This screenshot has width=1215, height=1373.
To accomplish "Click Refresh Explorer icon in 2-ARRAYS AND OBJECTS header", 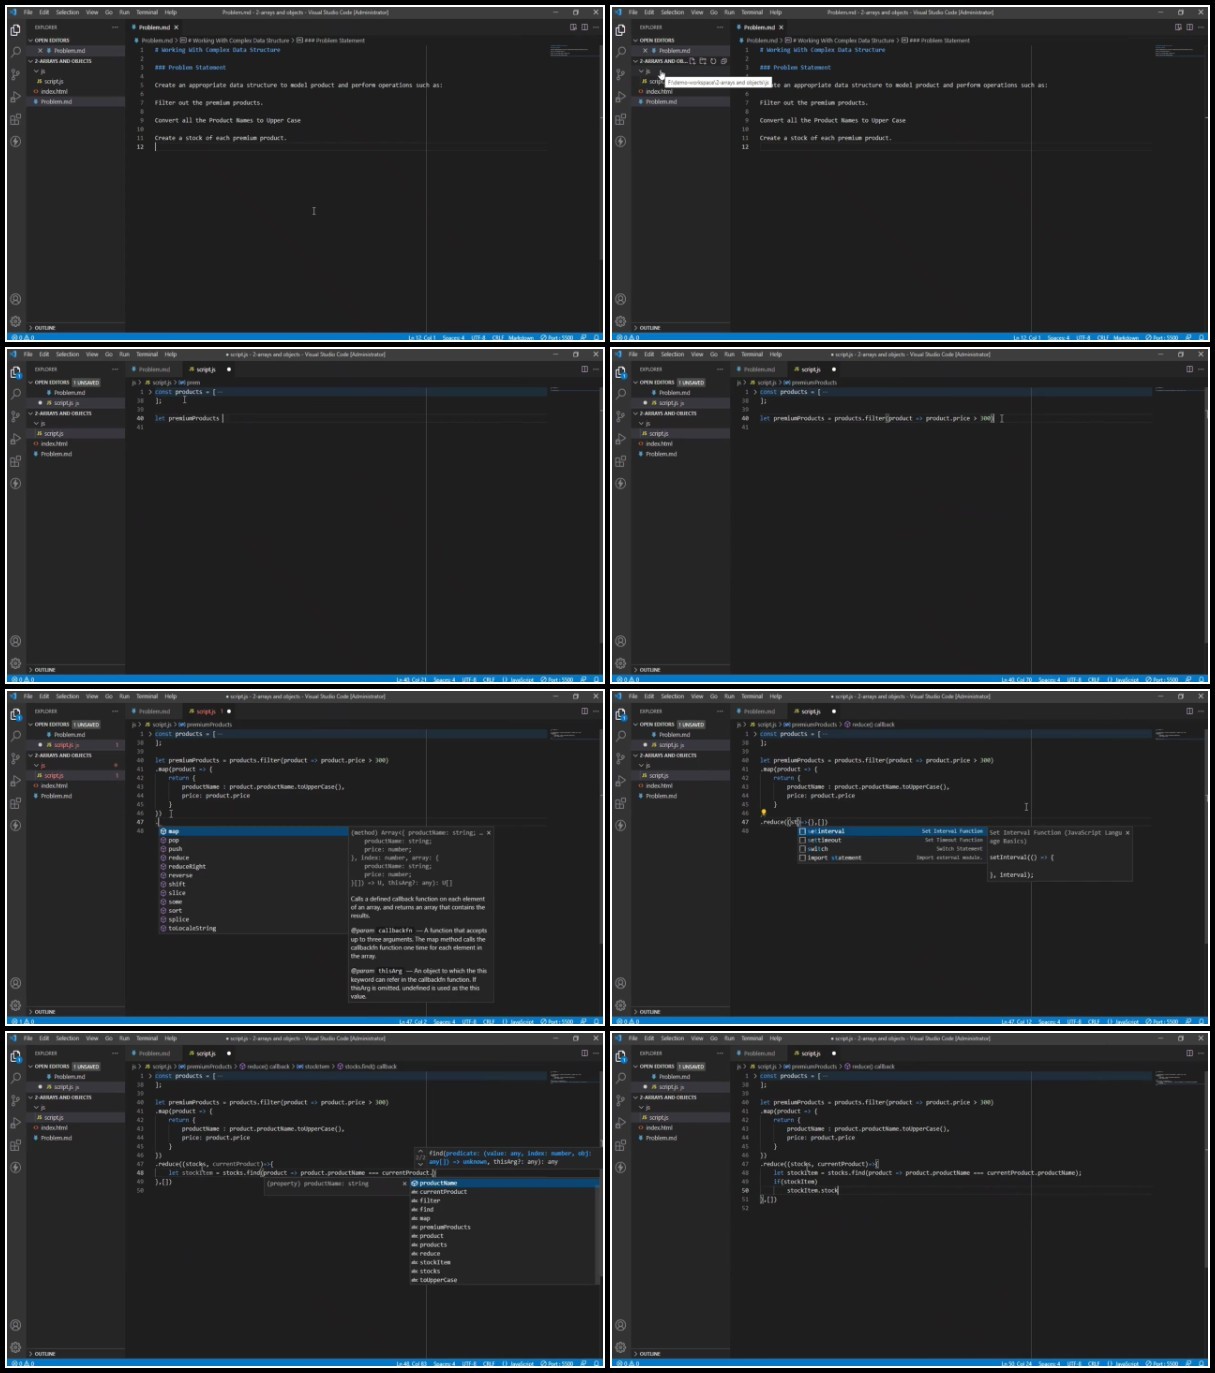I will [x=713, y=61].
